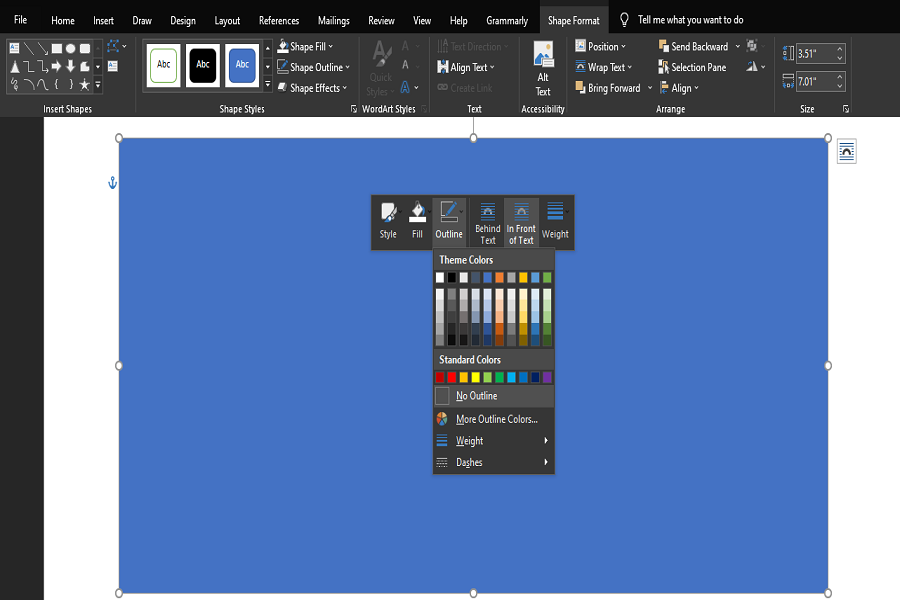Click the scribble drawing tool
Viewport: 900px width, 600px height.
[13, 82]
